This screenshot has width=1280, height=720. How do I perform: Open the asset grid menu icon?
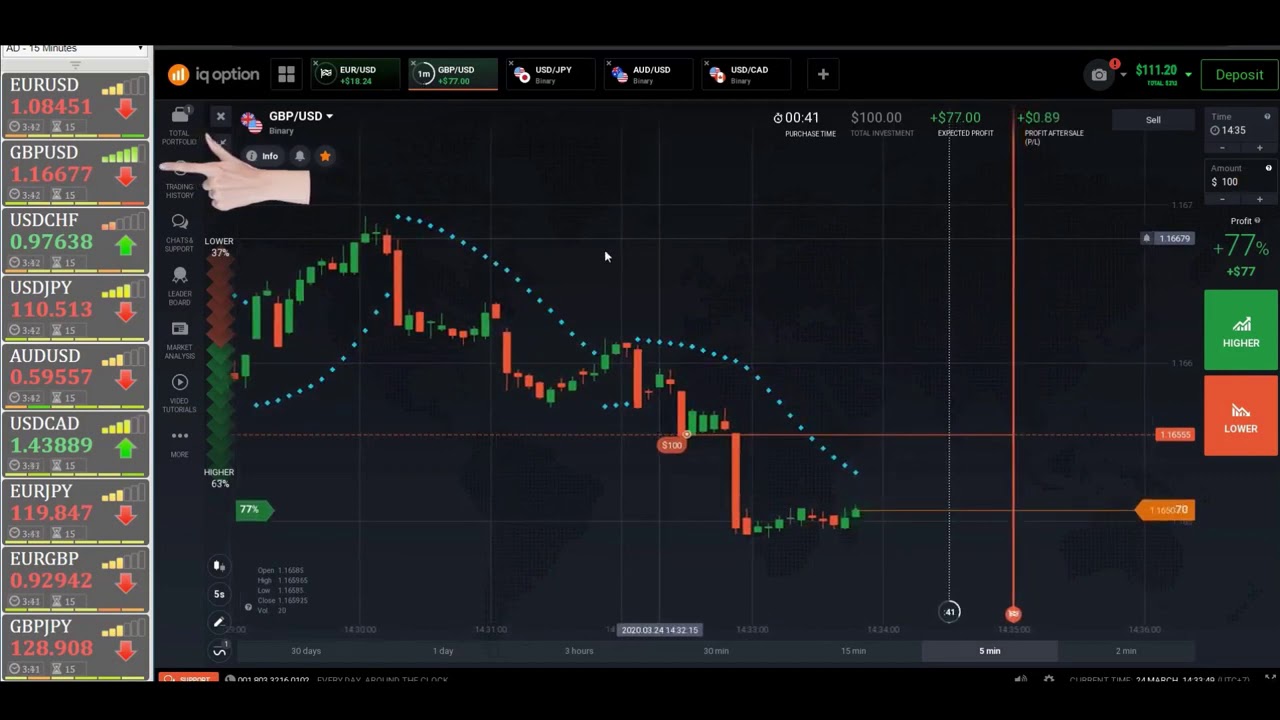pos(286,74)
